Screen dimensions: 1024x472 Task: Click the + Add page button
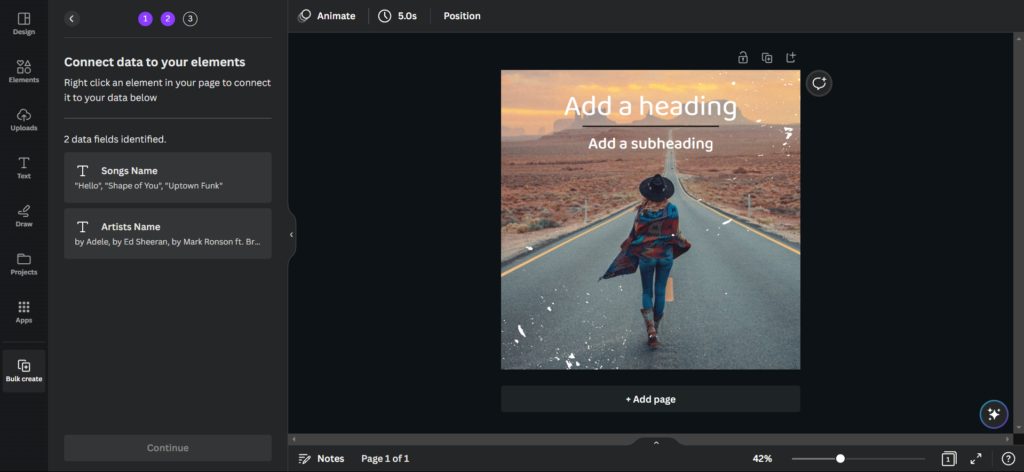[650, 399]
